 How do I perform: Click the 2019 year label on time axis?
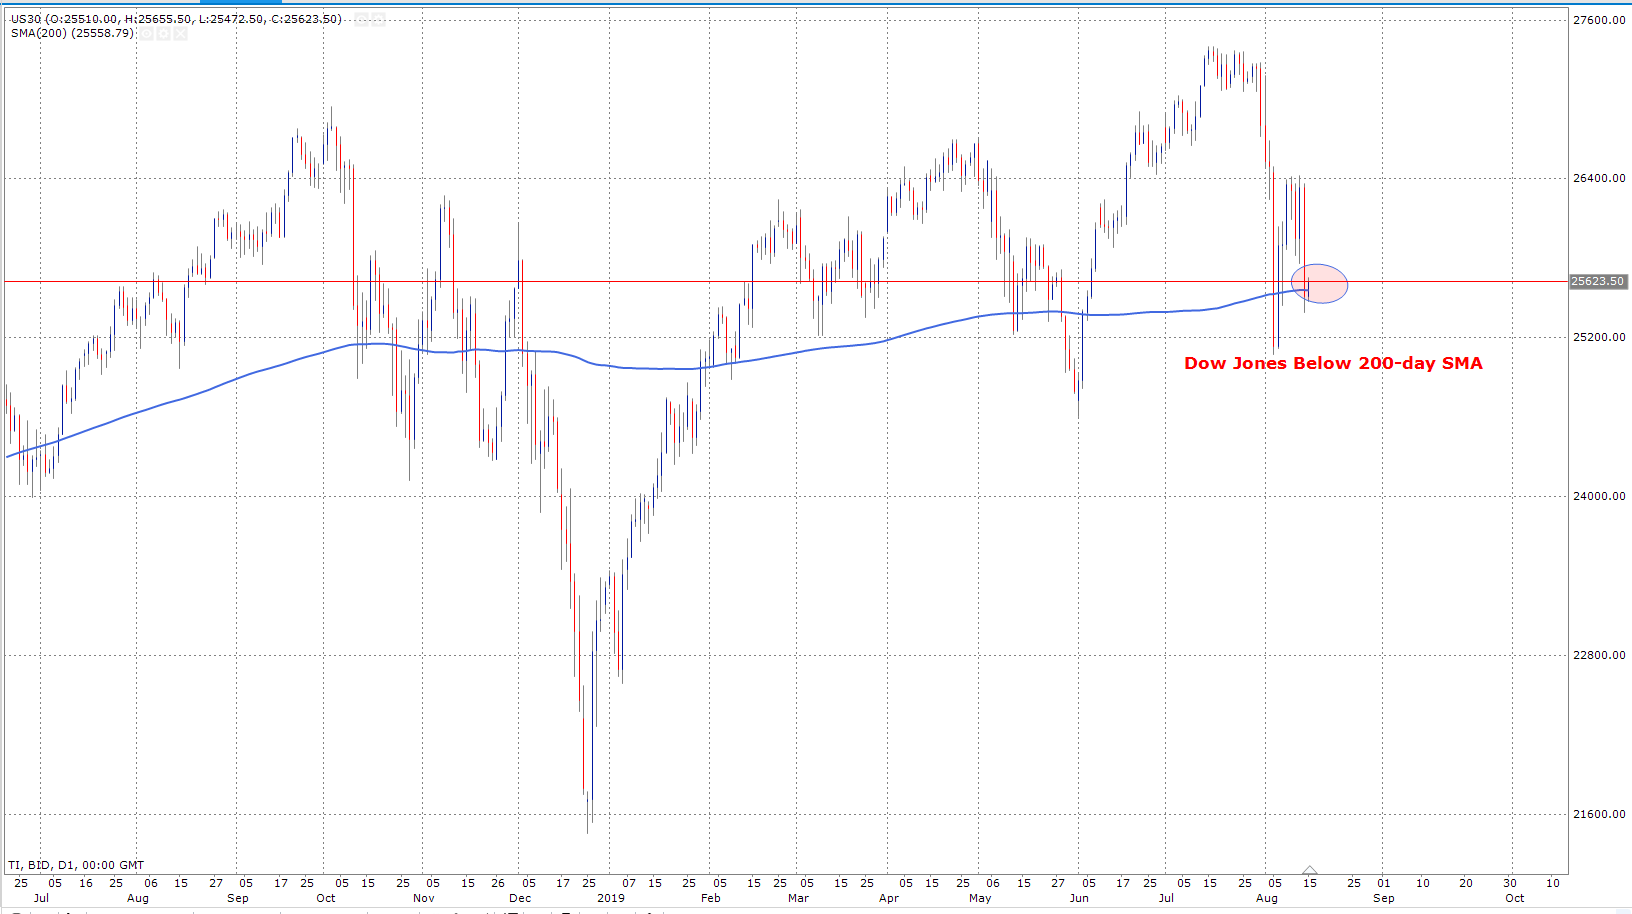(610, 898)
